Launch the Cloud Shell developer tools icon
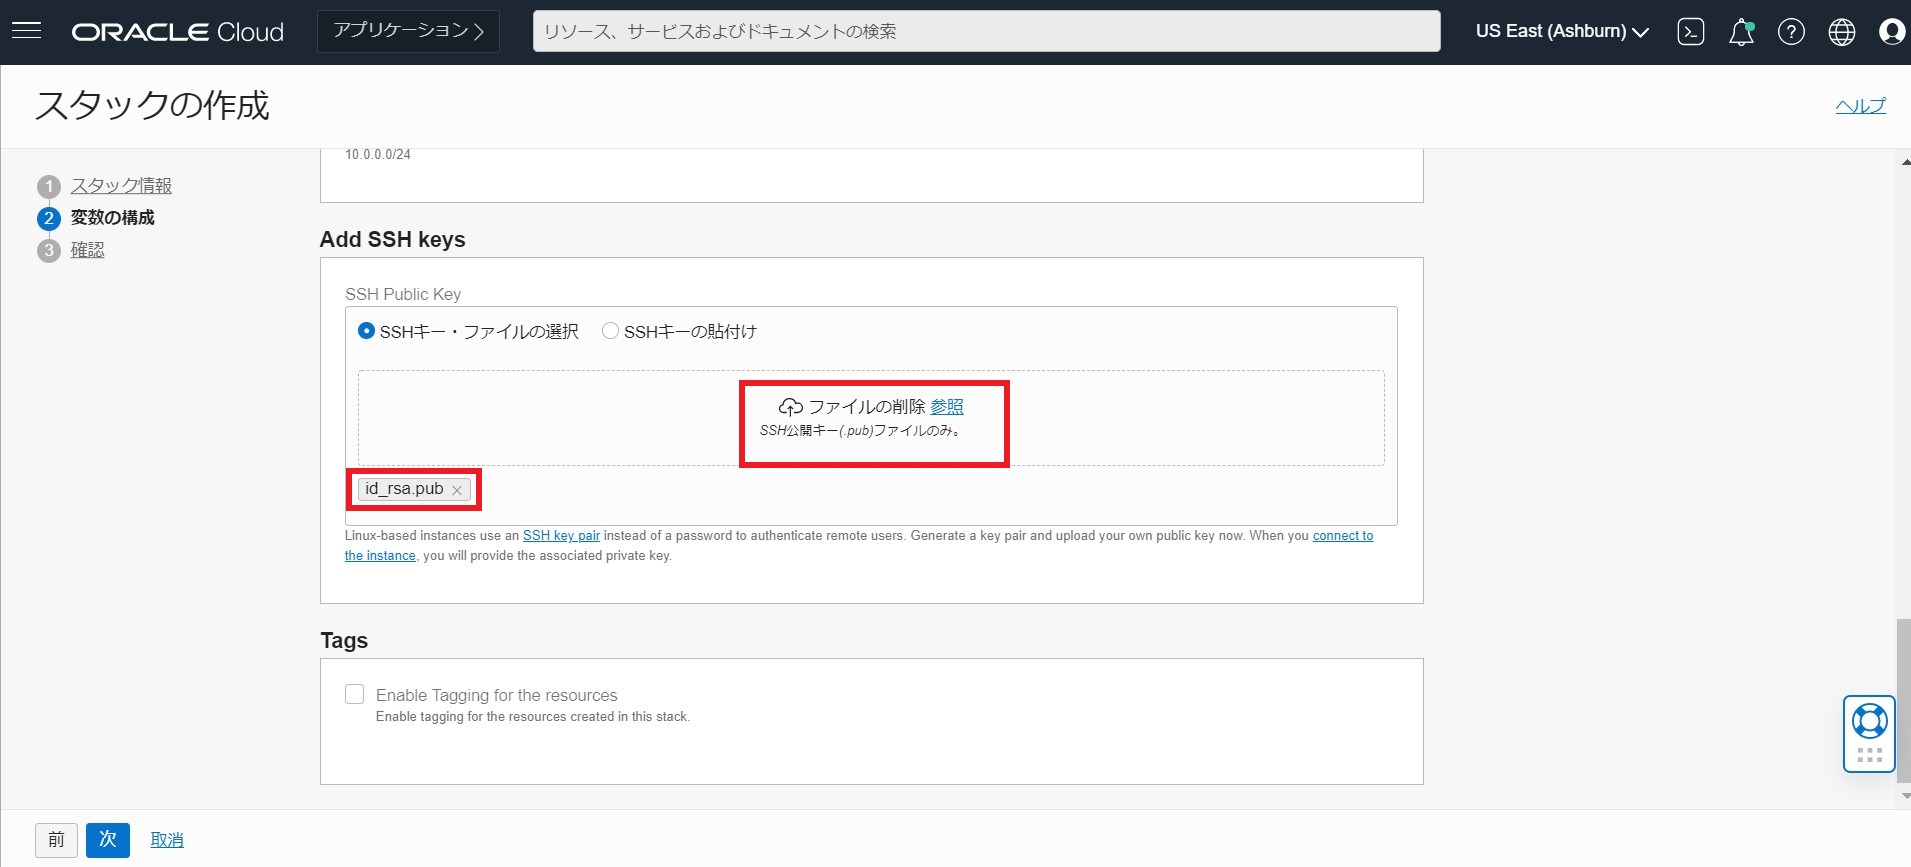Image resolution: width=1911 pixels, height=867 pixels. point(1690,32)
